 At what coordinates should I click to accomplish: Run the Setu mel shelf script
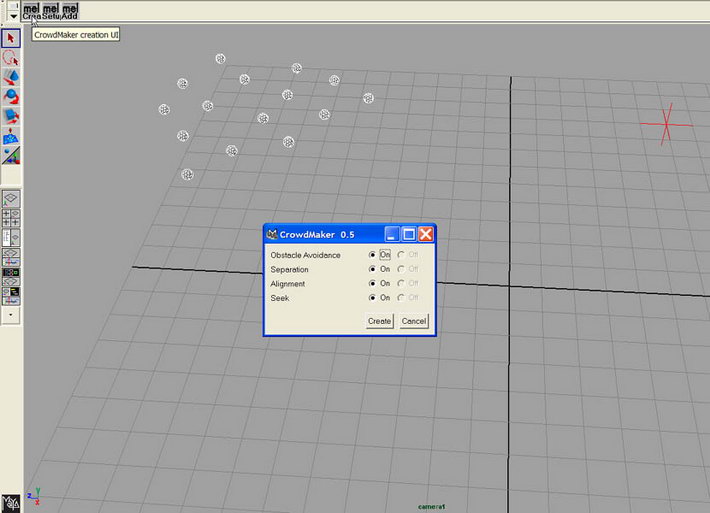pos(51,11)
